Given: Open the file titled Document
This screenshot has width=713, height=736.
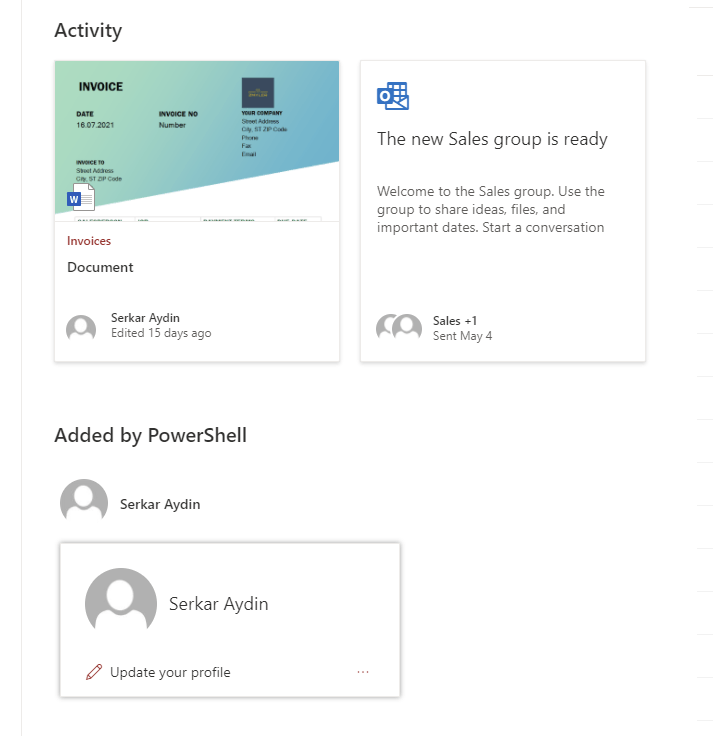Looking at the screenshot, I should (x=100, y=267).
